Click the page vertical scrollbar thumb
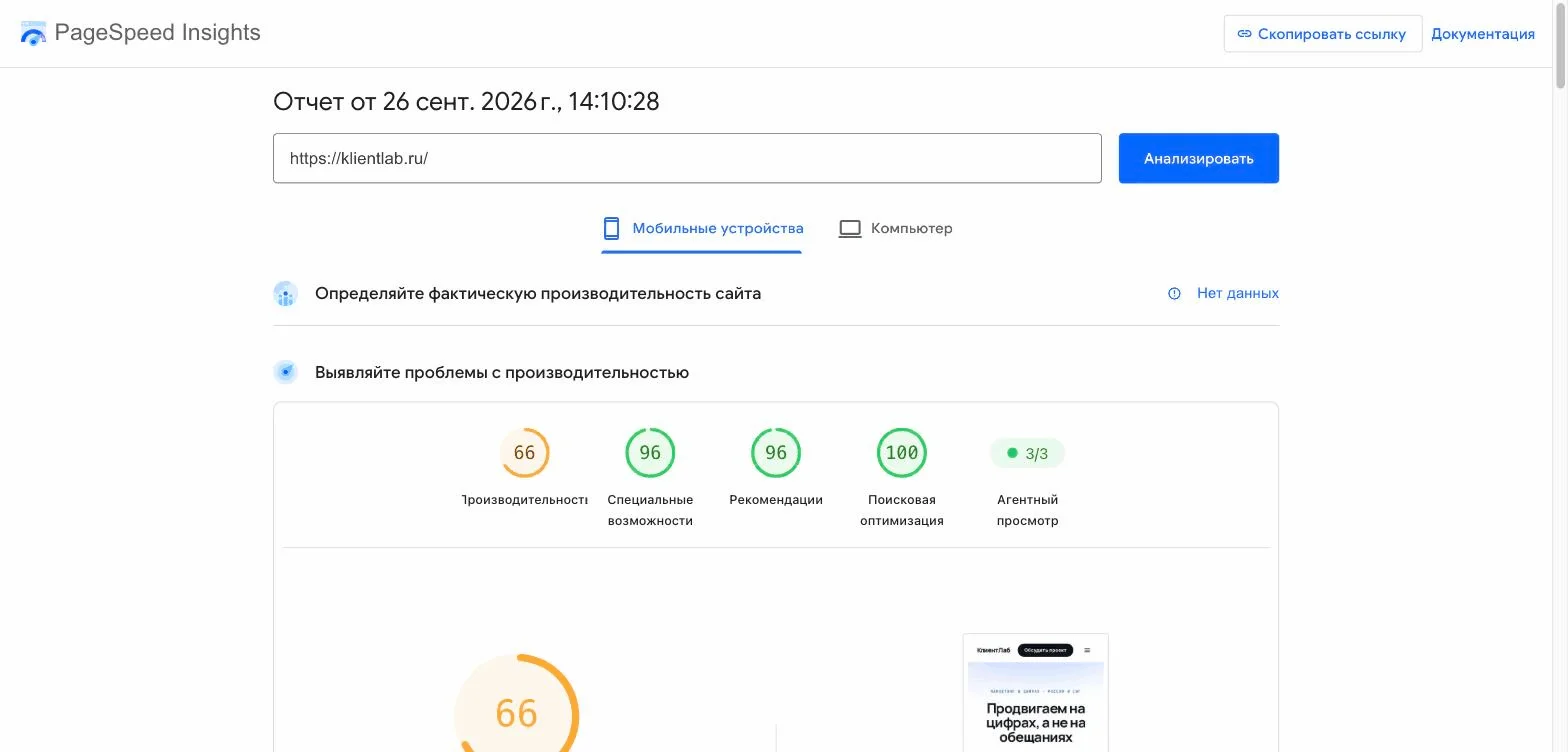 [x=1560, y=45]
